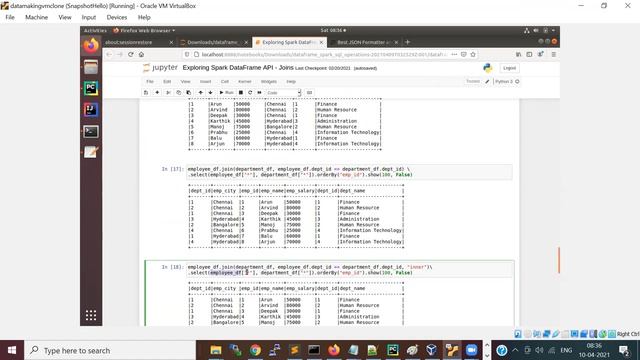Open the Jupyter View menu

[185, 82]
